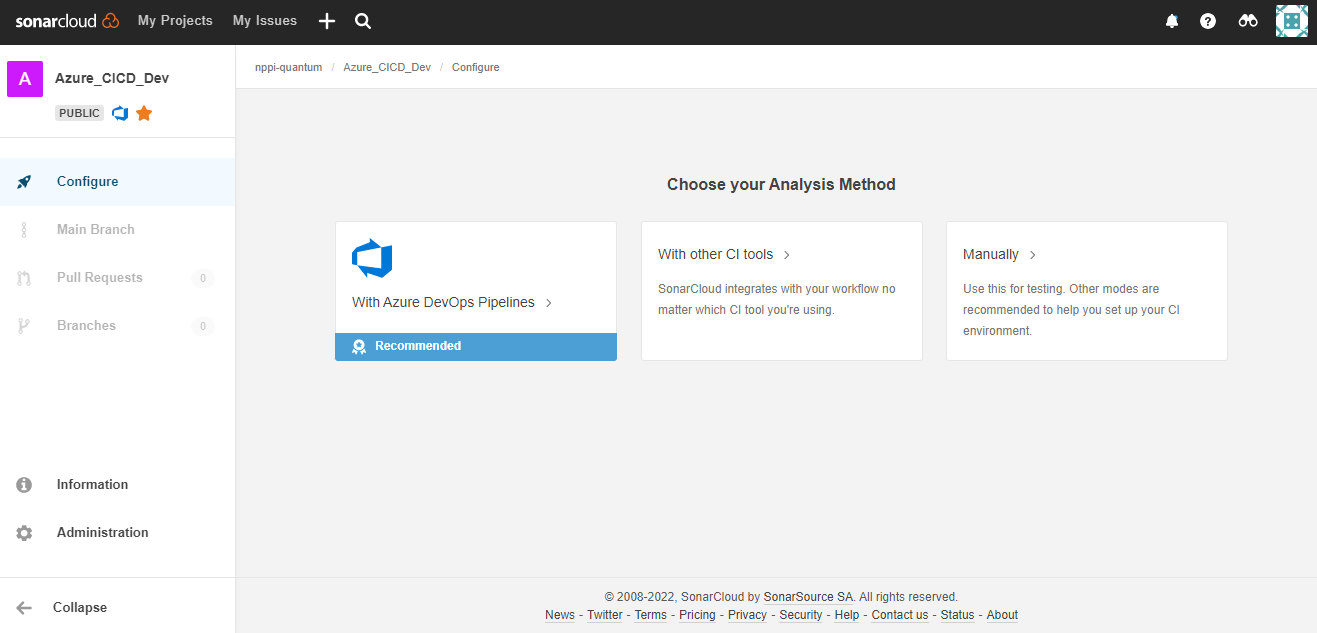Open the notifications bell
Screen dimensions: 1317x633
click(1172, 21)
